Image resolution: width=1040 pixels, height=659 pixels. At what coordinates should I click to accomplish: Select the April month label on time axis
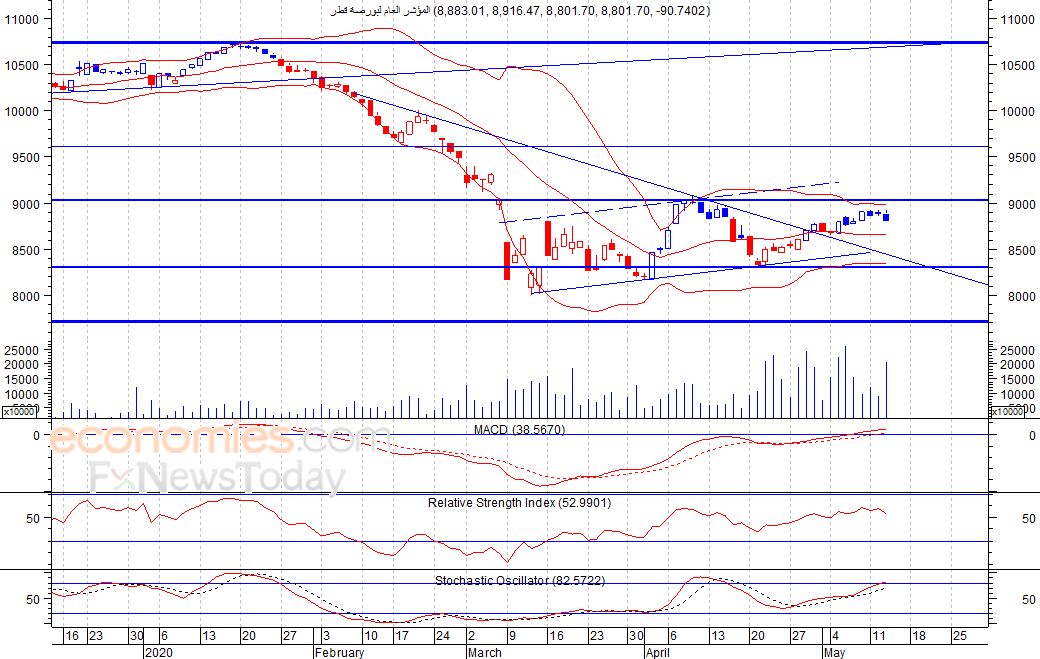tap(657, 652)
